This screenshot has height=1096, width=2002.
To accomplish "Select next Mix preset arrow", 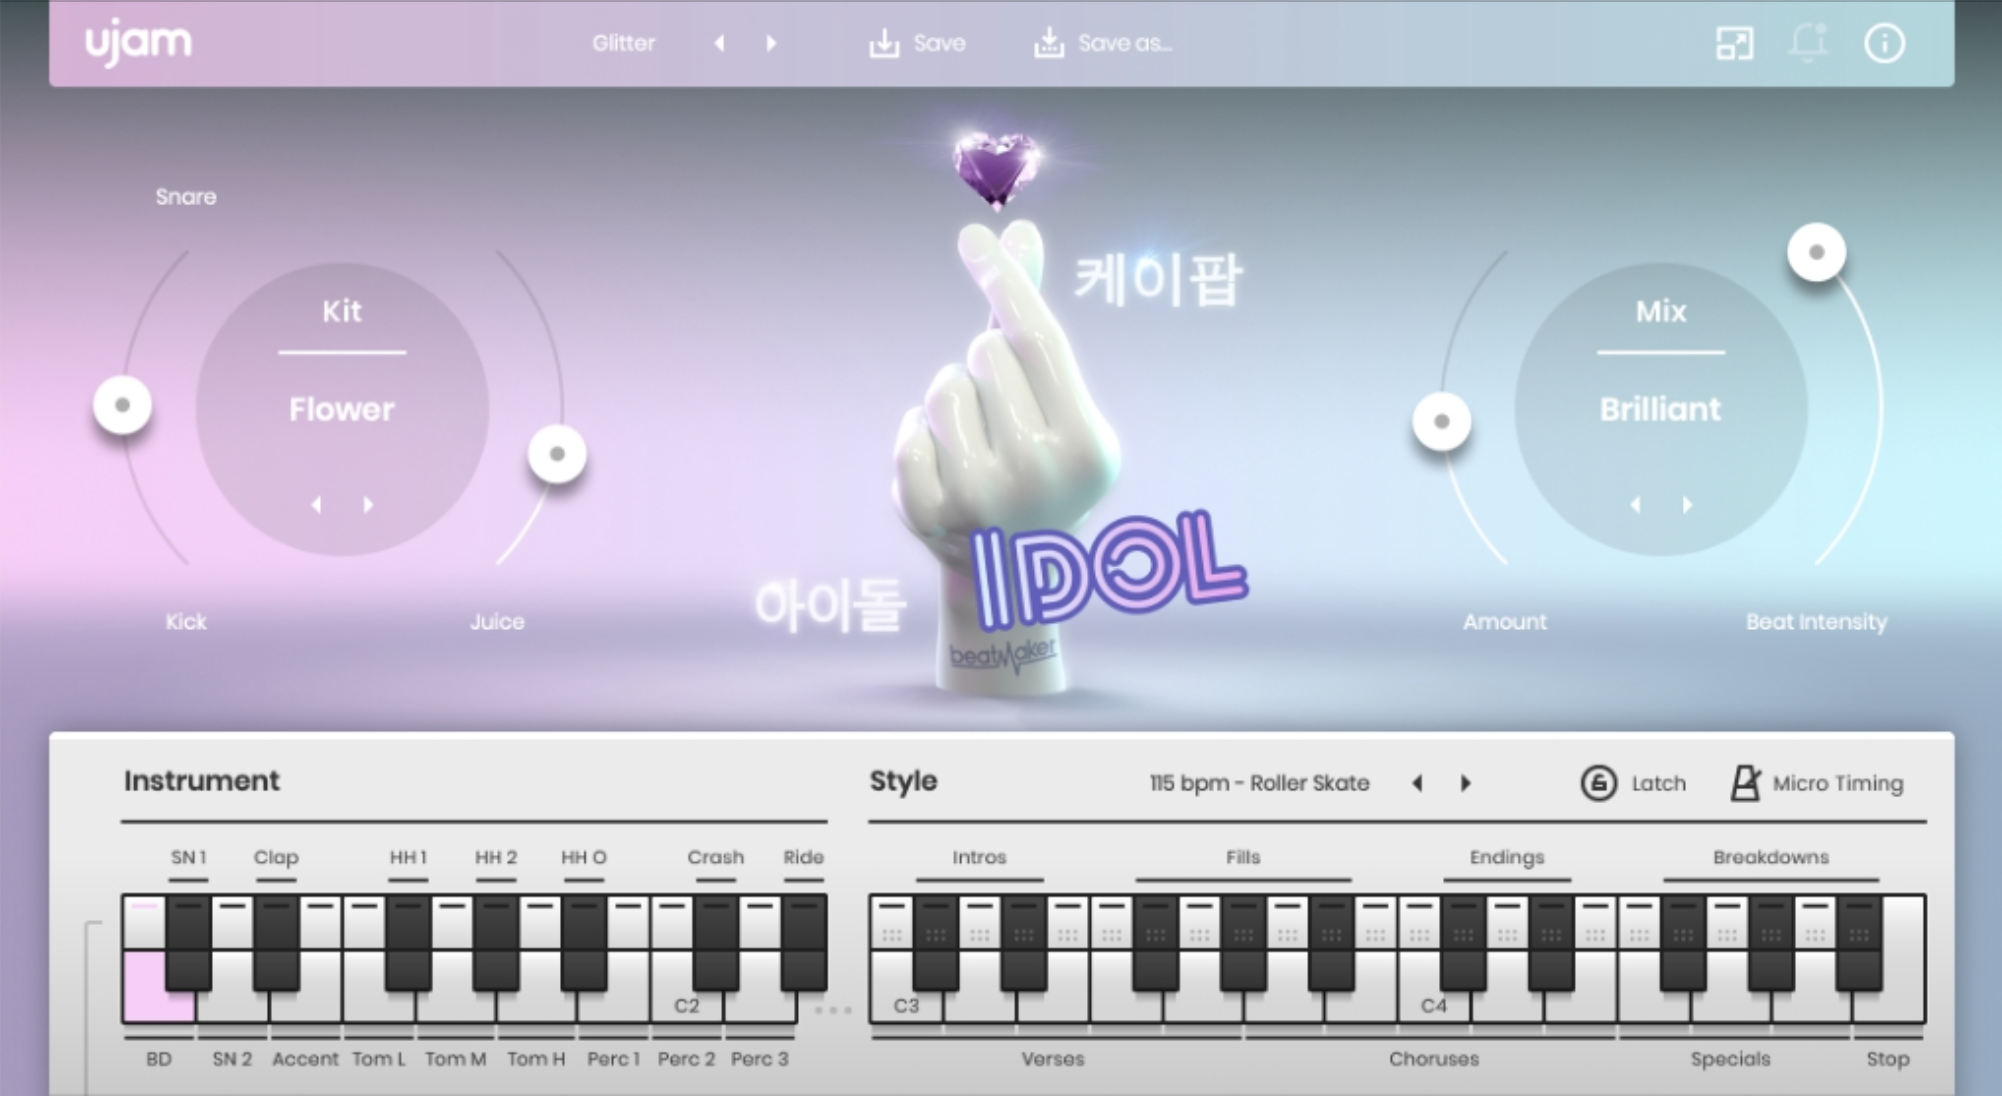I will pos(1687,505).
